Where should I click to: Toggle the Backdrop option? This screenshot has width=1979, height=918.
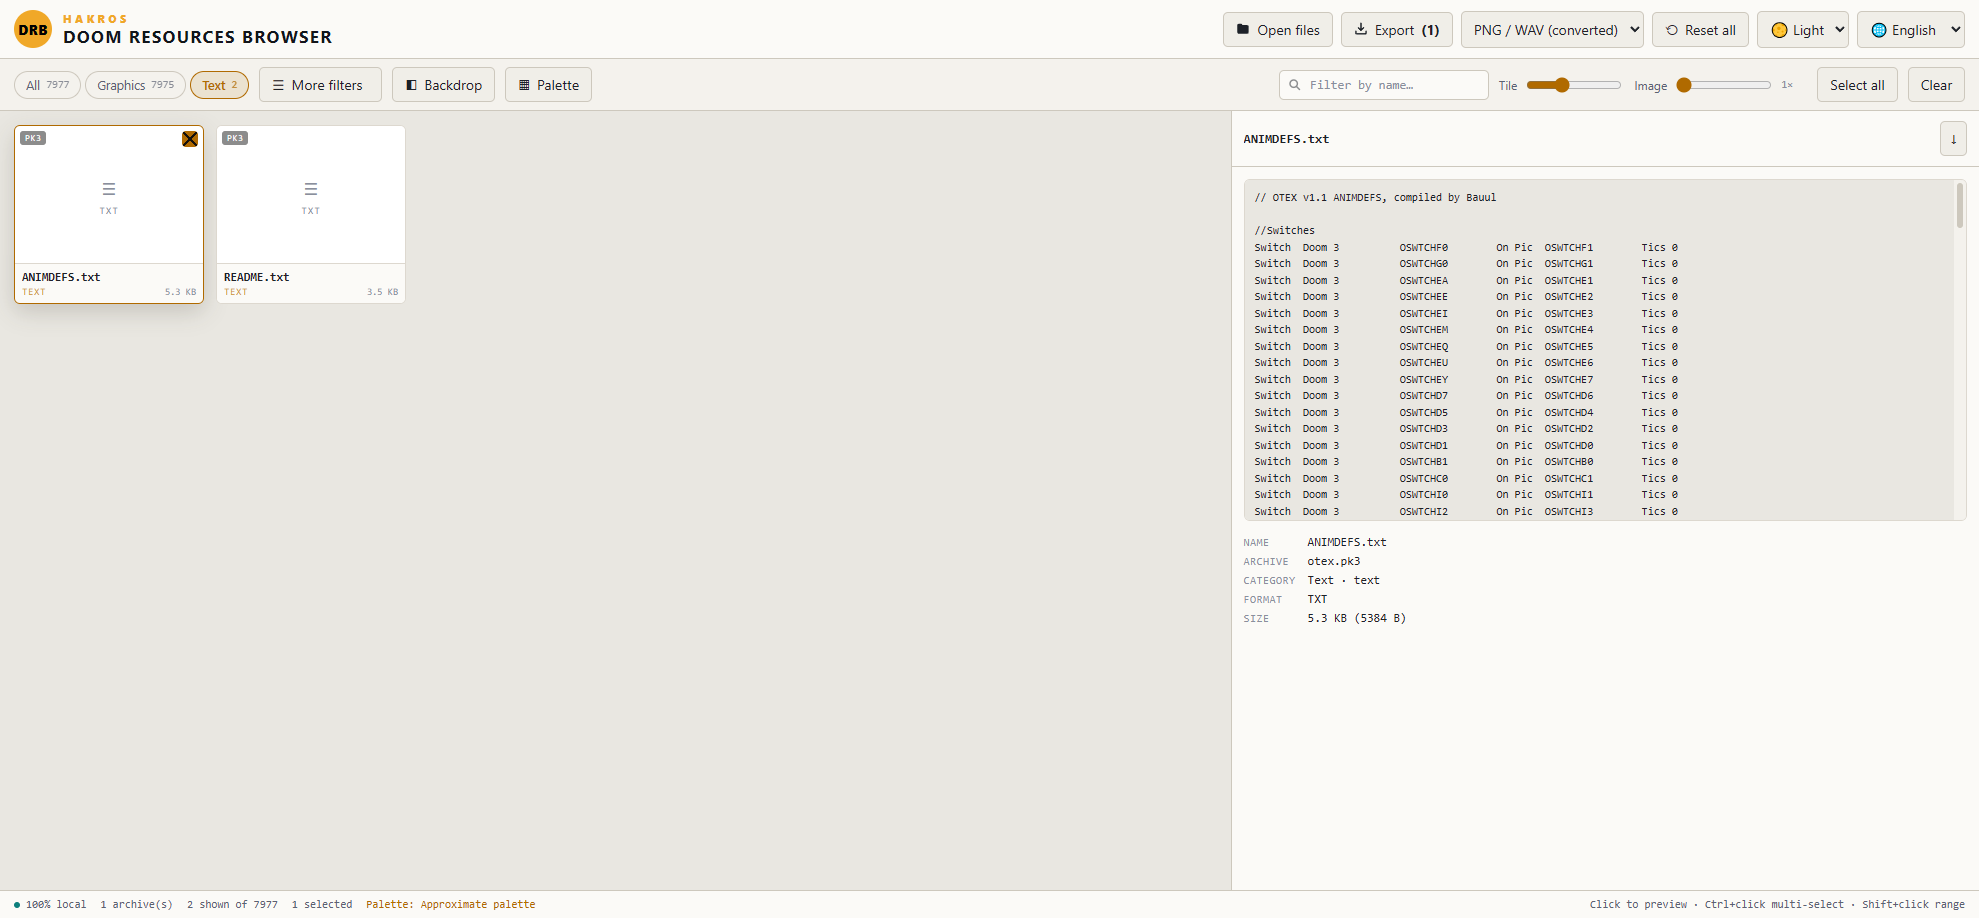443,85
